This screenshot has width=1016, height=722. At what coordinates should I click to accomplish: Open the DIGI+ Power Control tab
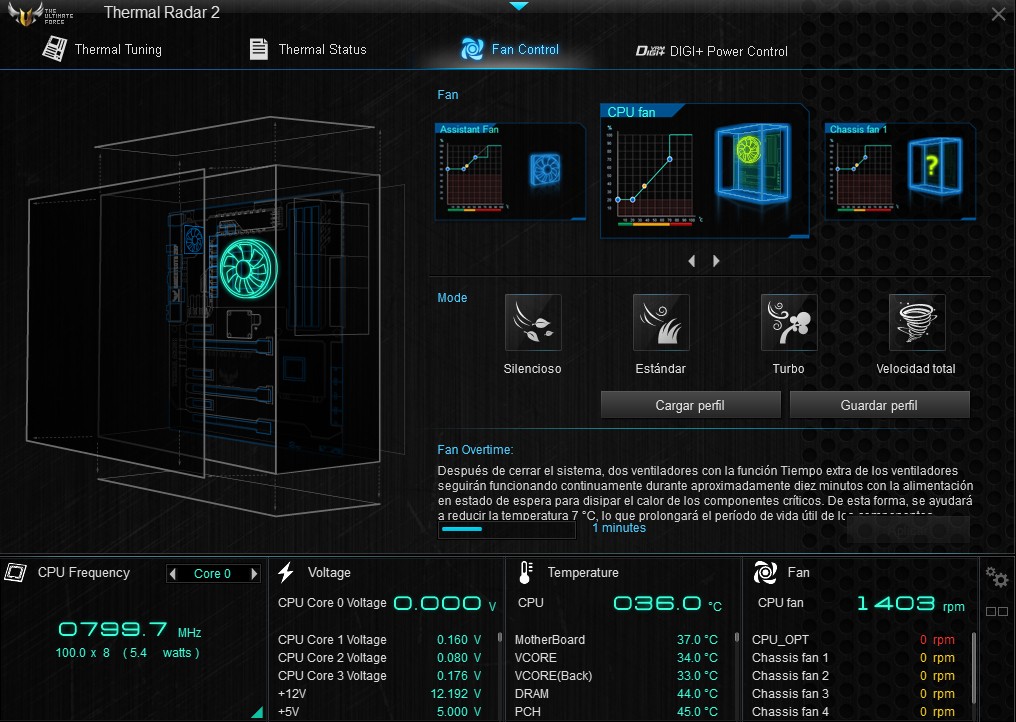tap(711, 51)
